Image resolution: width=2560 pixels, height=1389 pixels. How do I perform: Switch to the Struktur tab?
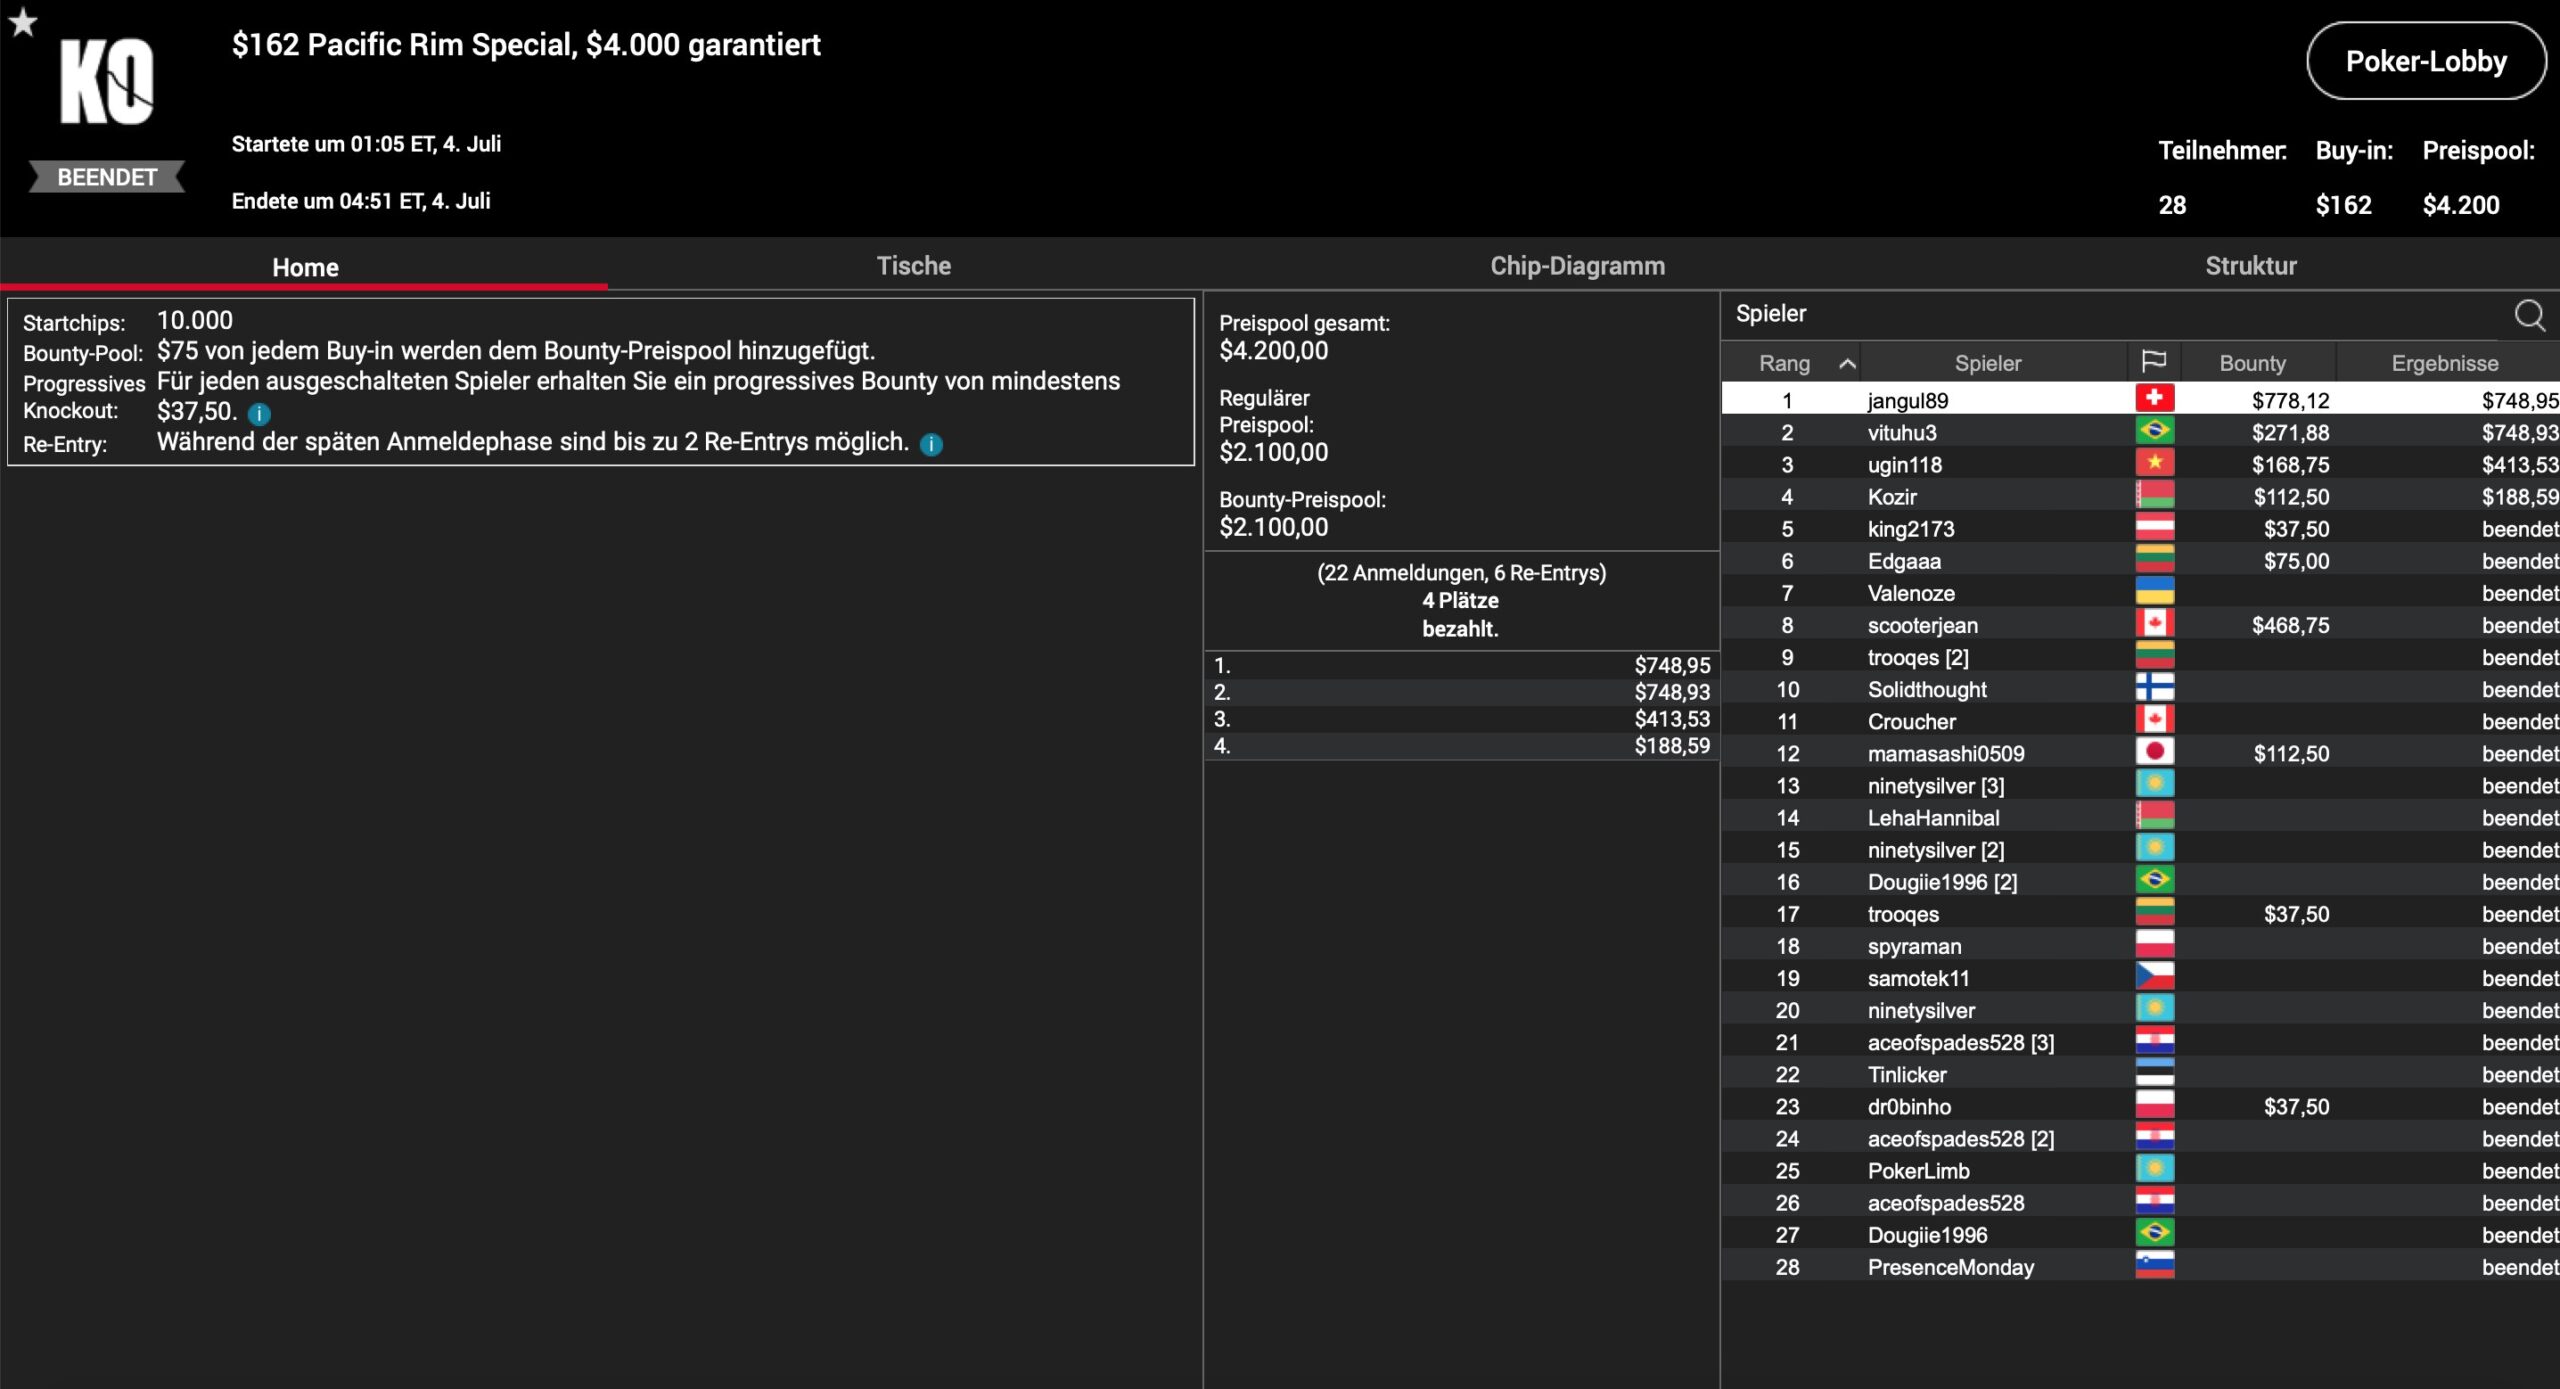(x=2250, y=266)
